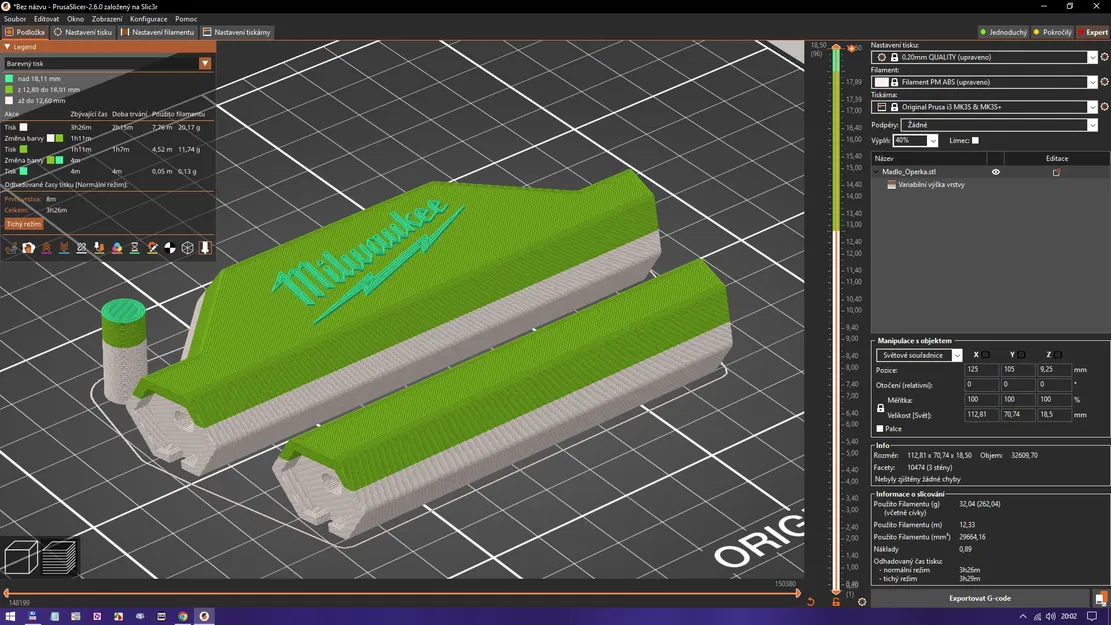Open the Barevný tisk view type dropdown
This screenshot has height=625, width=1111.
click(x=108, y=63)
